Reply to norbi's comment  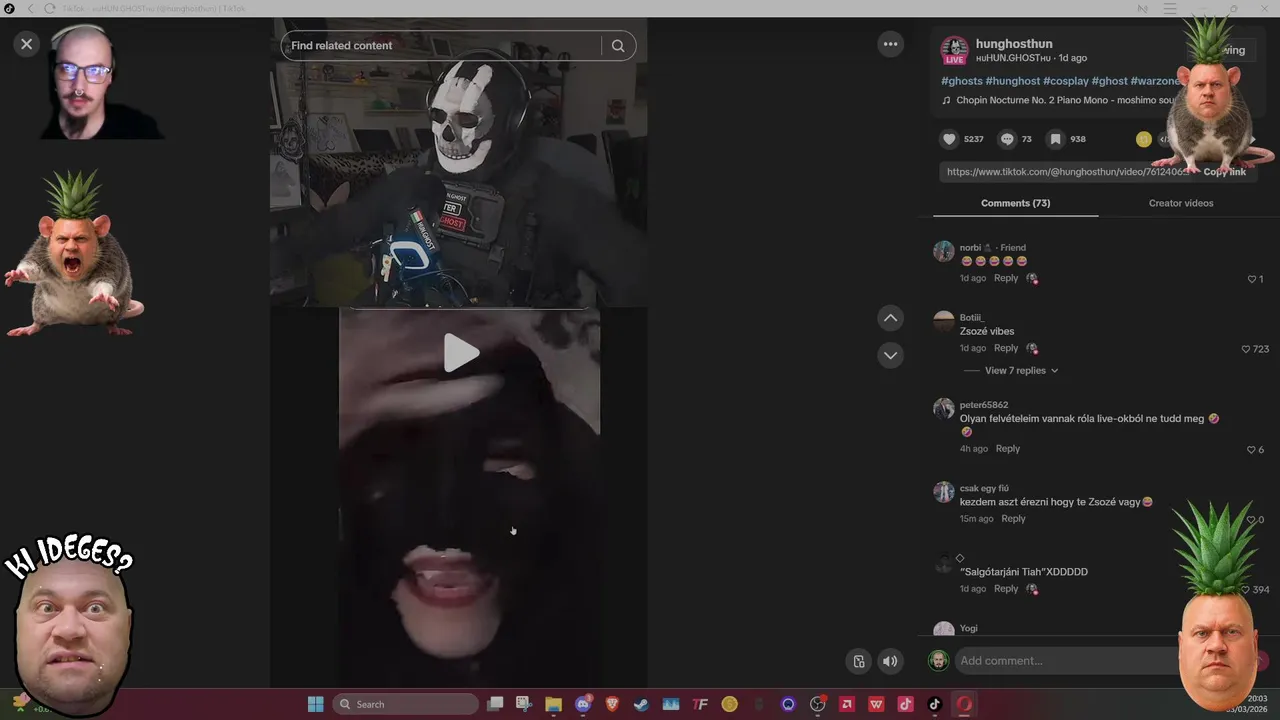coord(1006,279)
